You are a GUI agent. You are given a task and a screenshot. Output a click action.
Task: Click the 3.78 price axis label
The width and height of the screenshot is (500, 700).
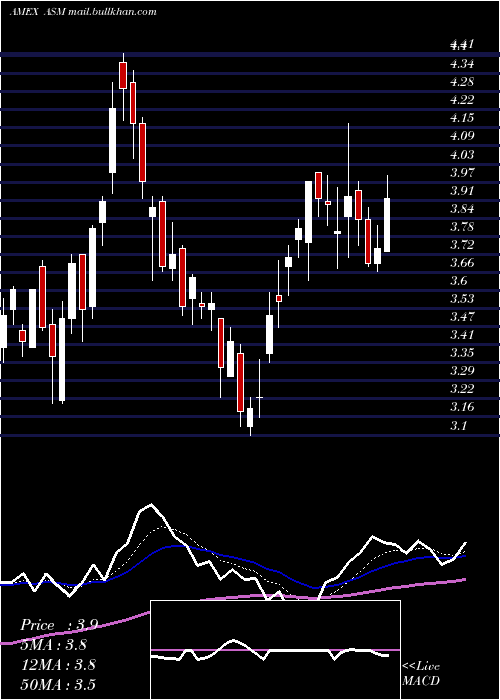pyautogui.click(x=462, y=226)
